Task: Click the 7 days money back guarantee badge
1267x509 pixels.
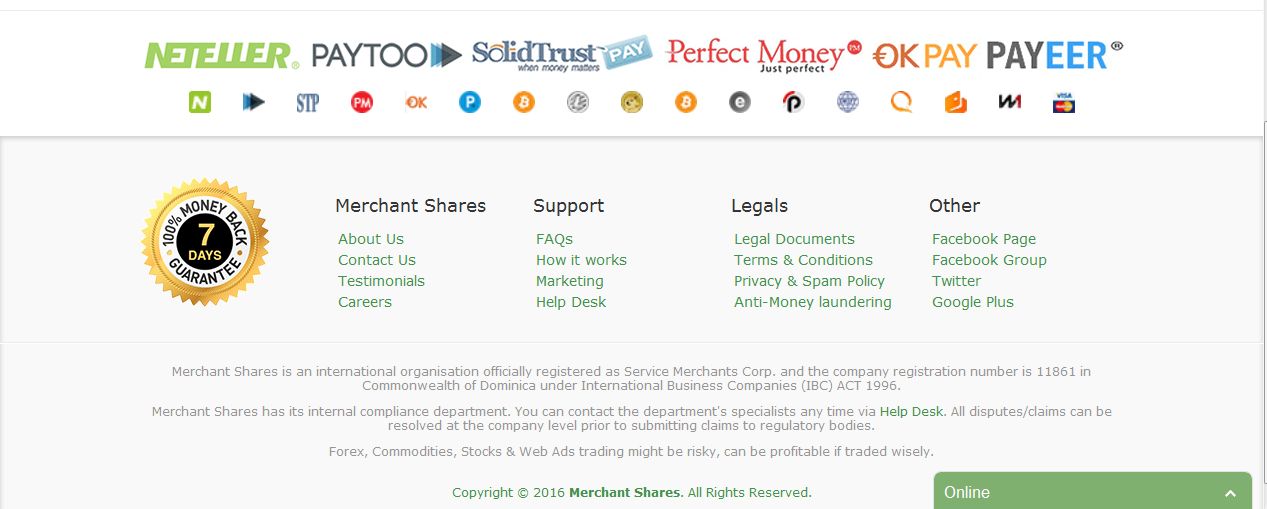Action: click(x=205, y=242)
